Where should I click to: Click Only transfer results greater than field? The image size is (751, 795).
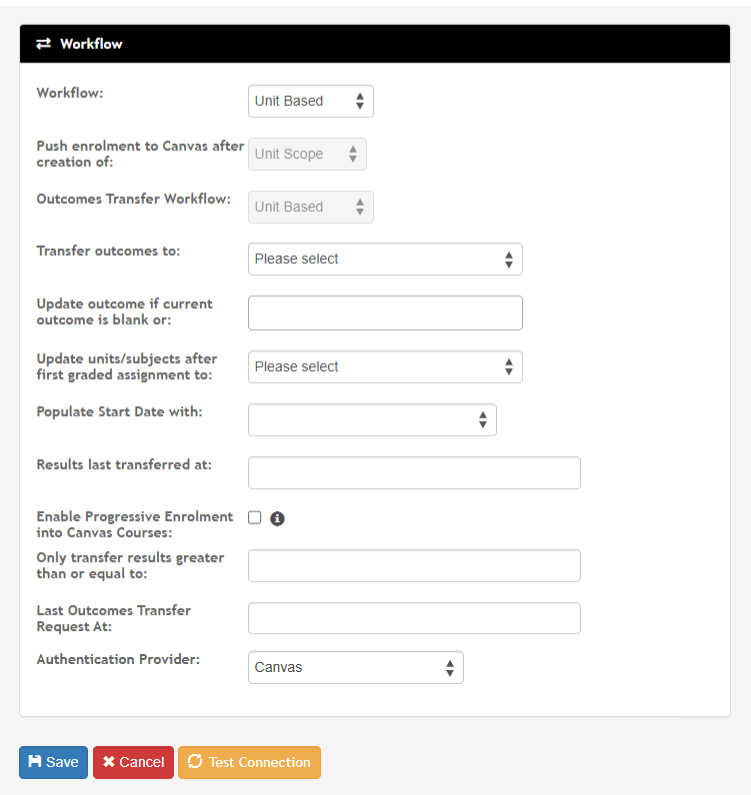coord(414,565)
